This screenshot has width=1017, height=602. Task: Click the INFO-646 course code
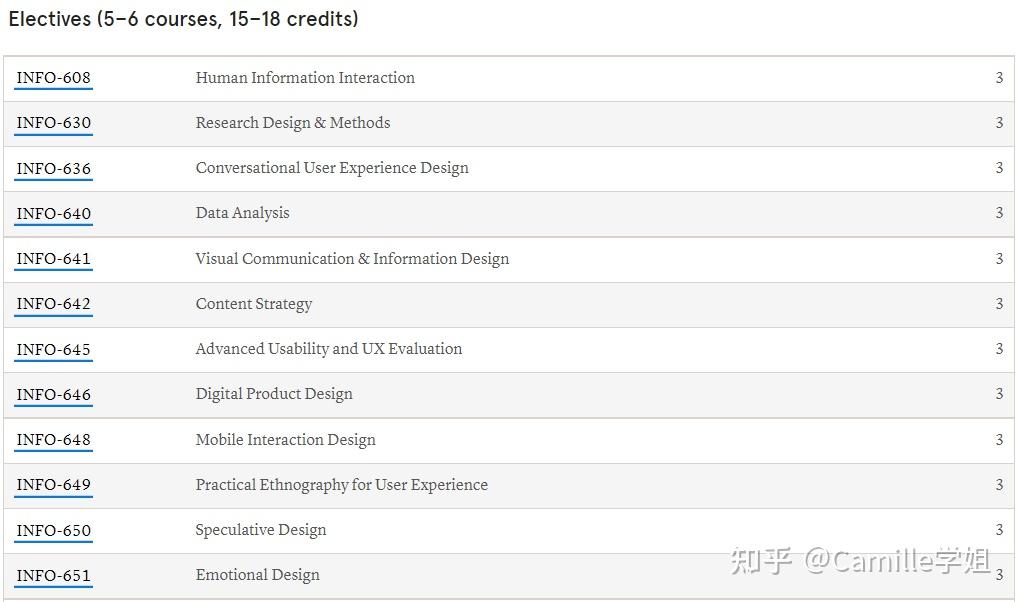tap(53, 394)
